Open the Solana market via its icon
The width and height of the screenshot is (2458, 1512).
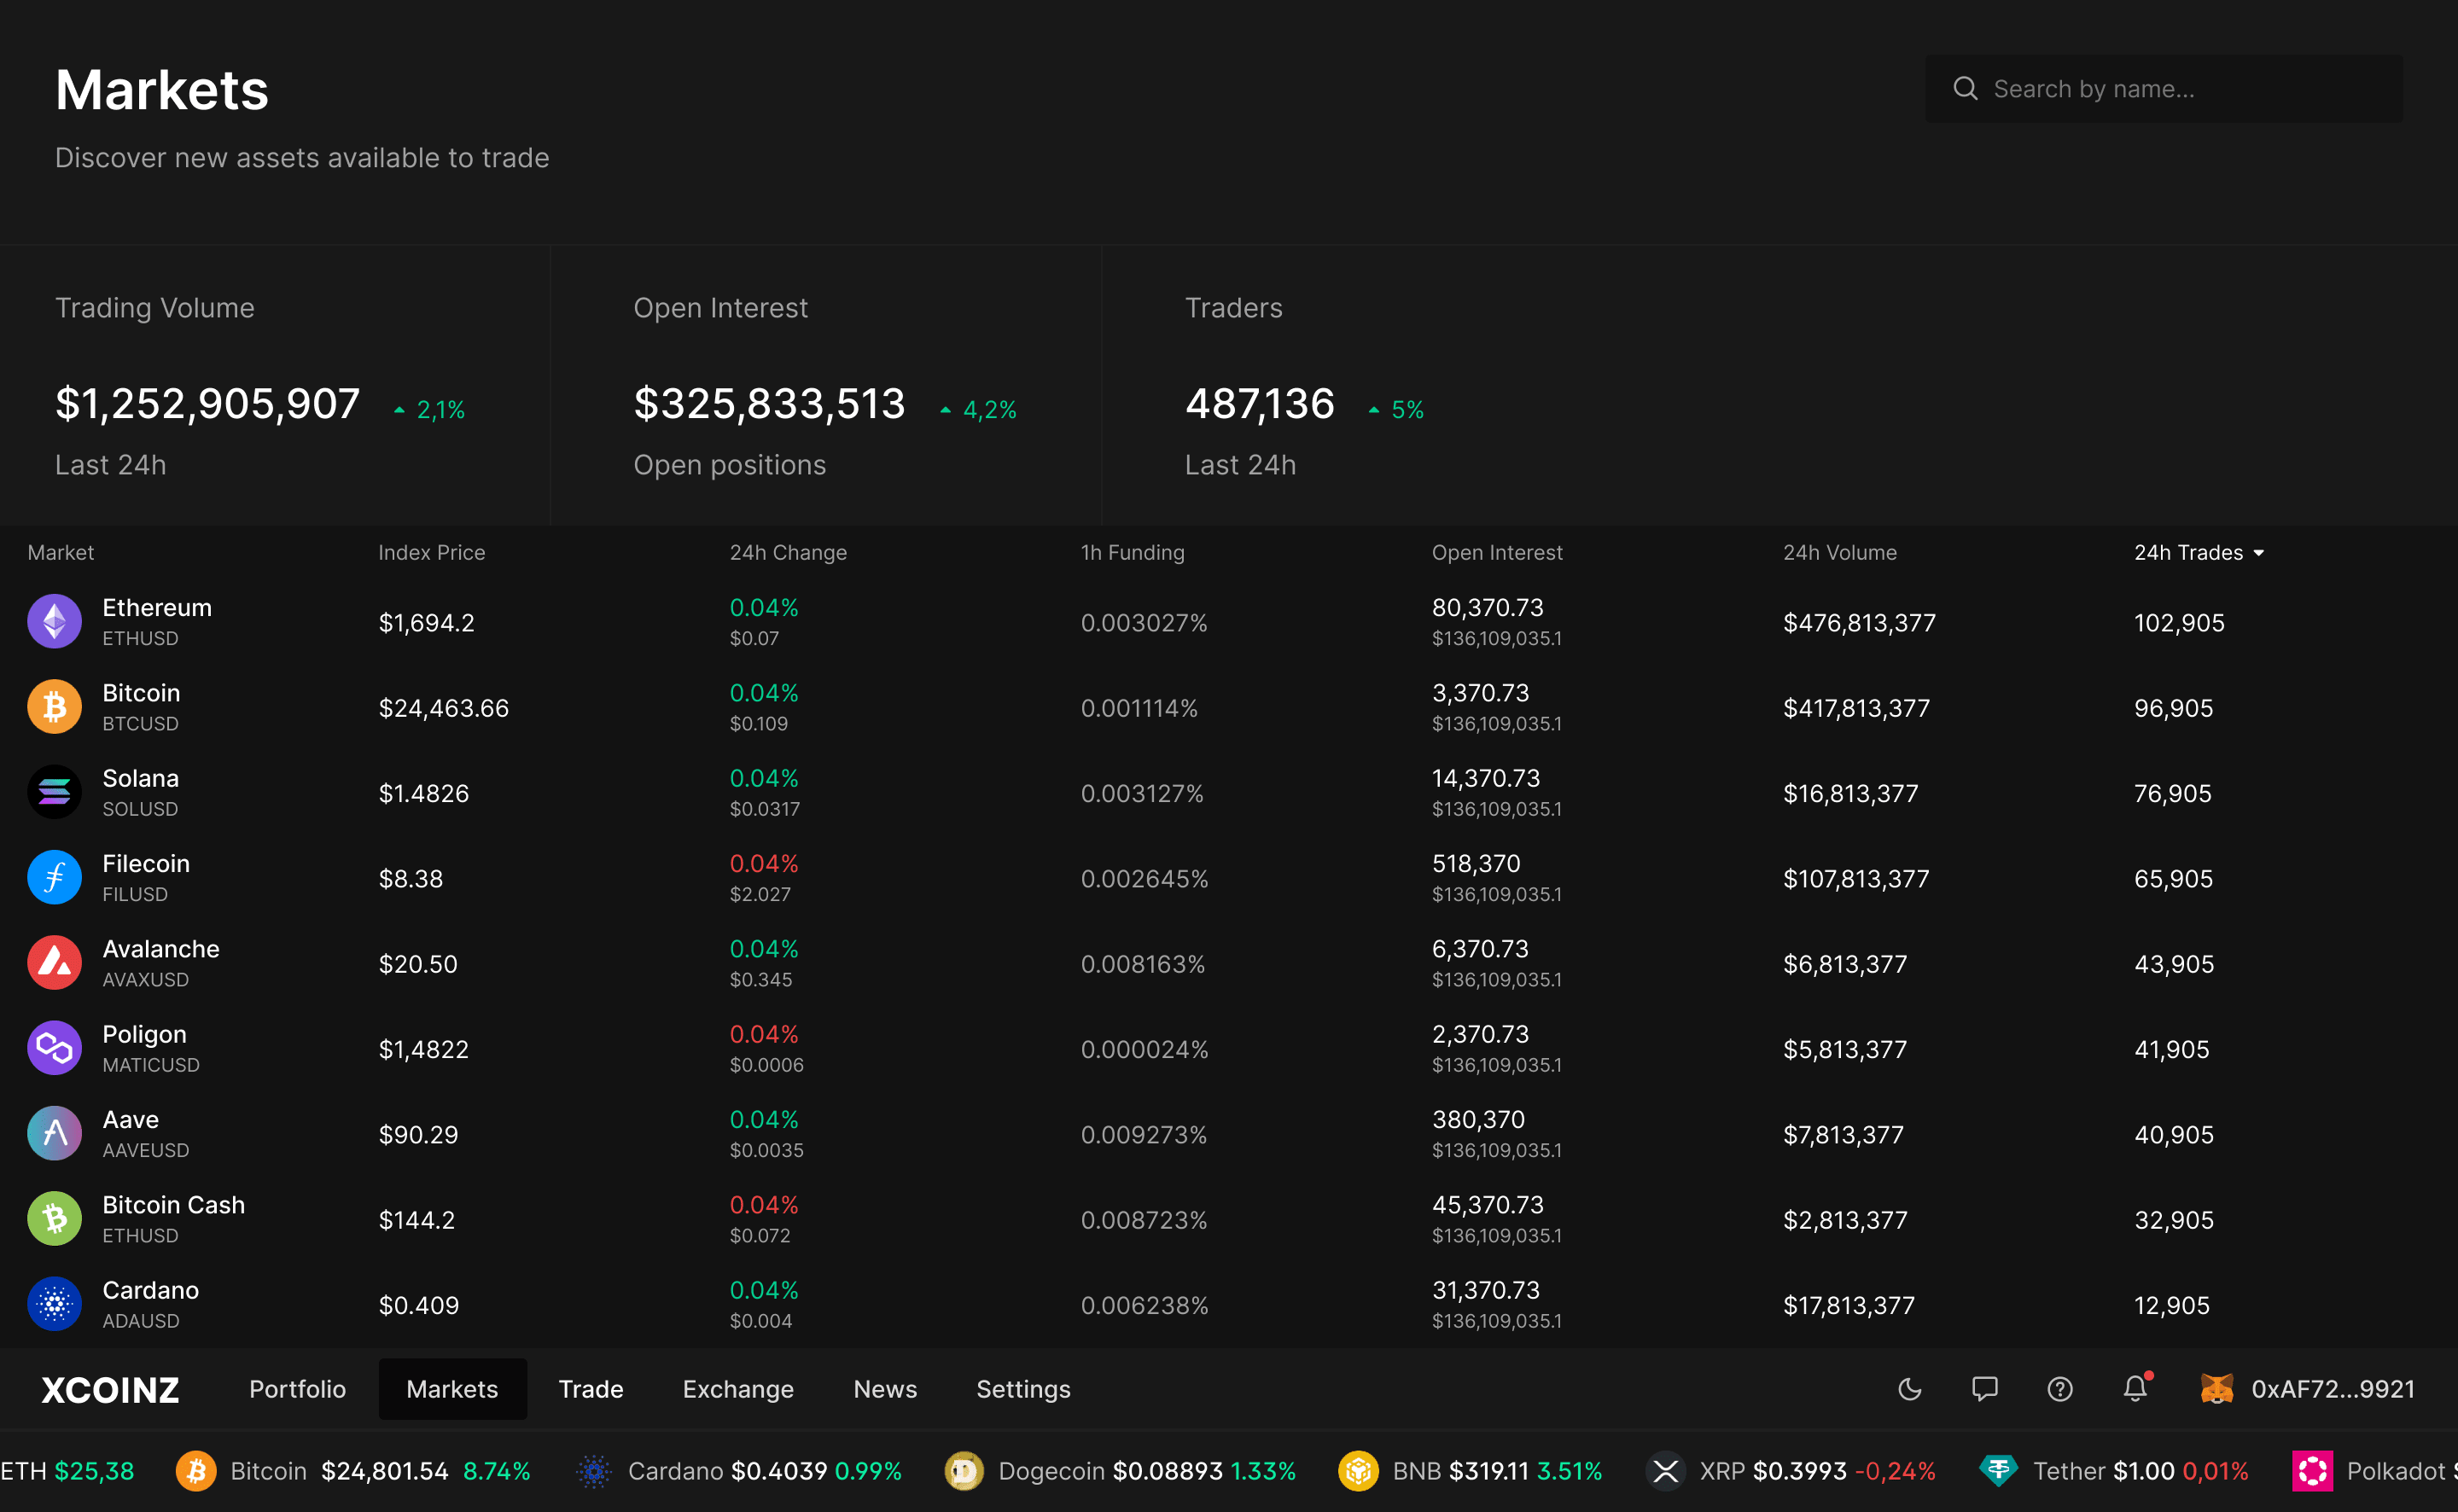54,791
